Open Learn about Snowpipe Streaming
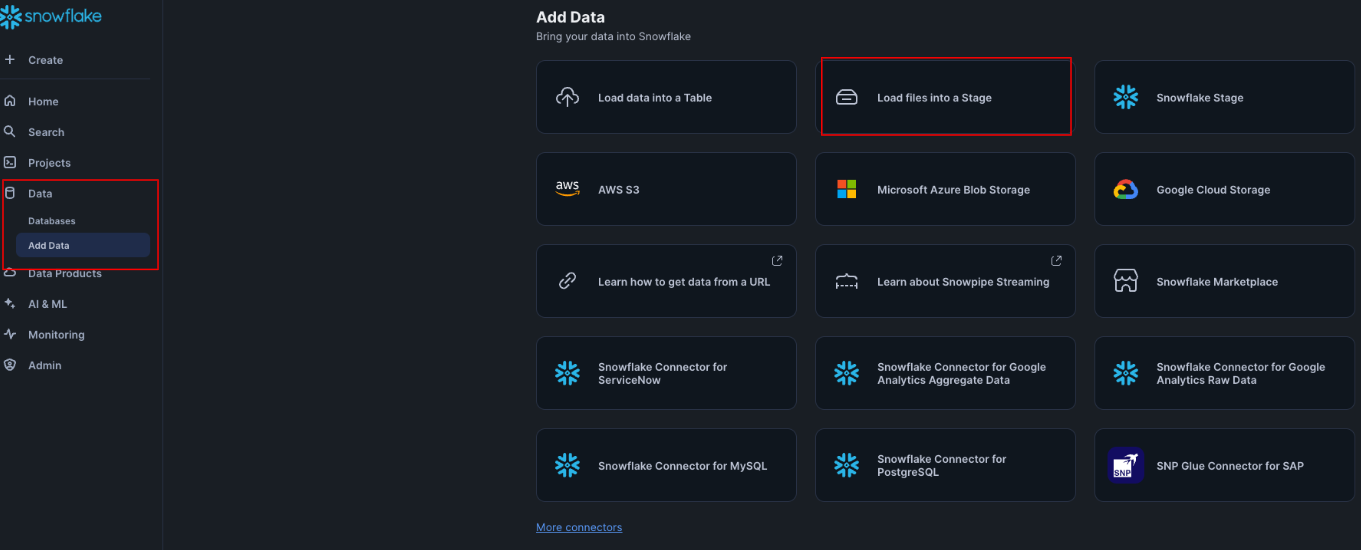This screenshot has width=1361, height=550. (x=945, y=281)
